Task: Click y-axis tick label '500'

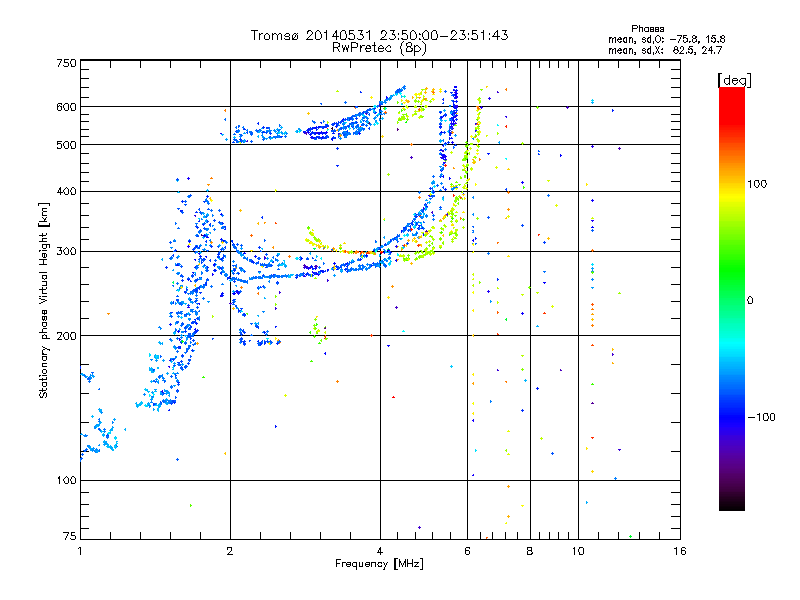Action: point(66,145)
